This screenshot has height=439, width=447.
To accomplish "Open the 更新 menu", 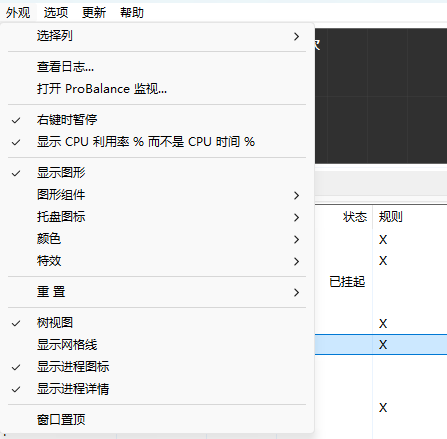I will (94, 13).
